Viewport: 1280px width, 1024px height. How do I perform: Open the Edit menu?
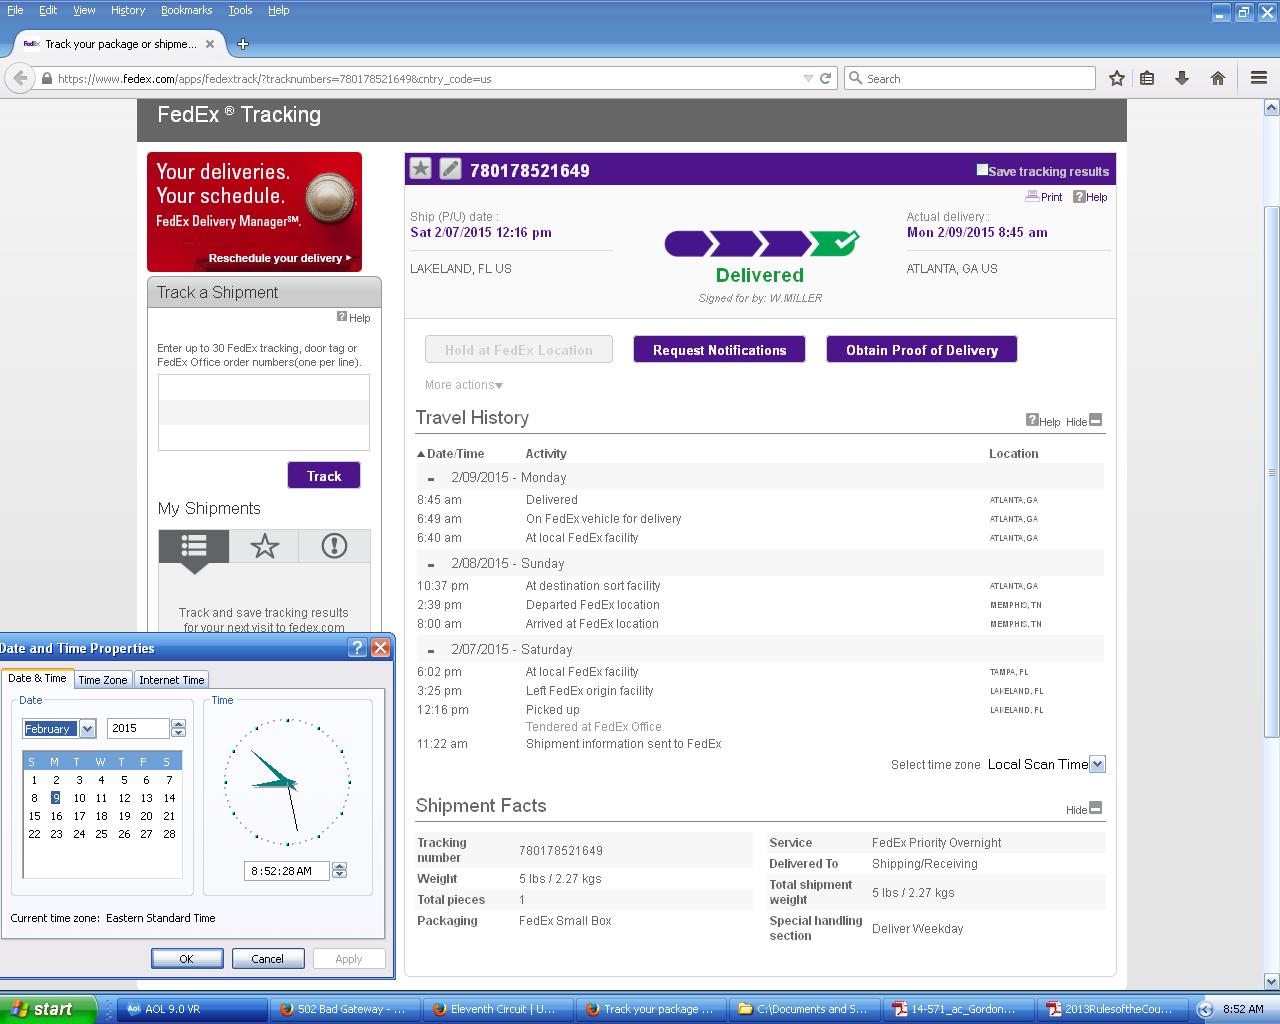tap(48, 10)
